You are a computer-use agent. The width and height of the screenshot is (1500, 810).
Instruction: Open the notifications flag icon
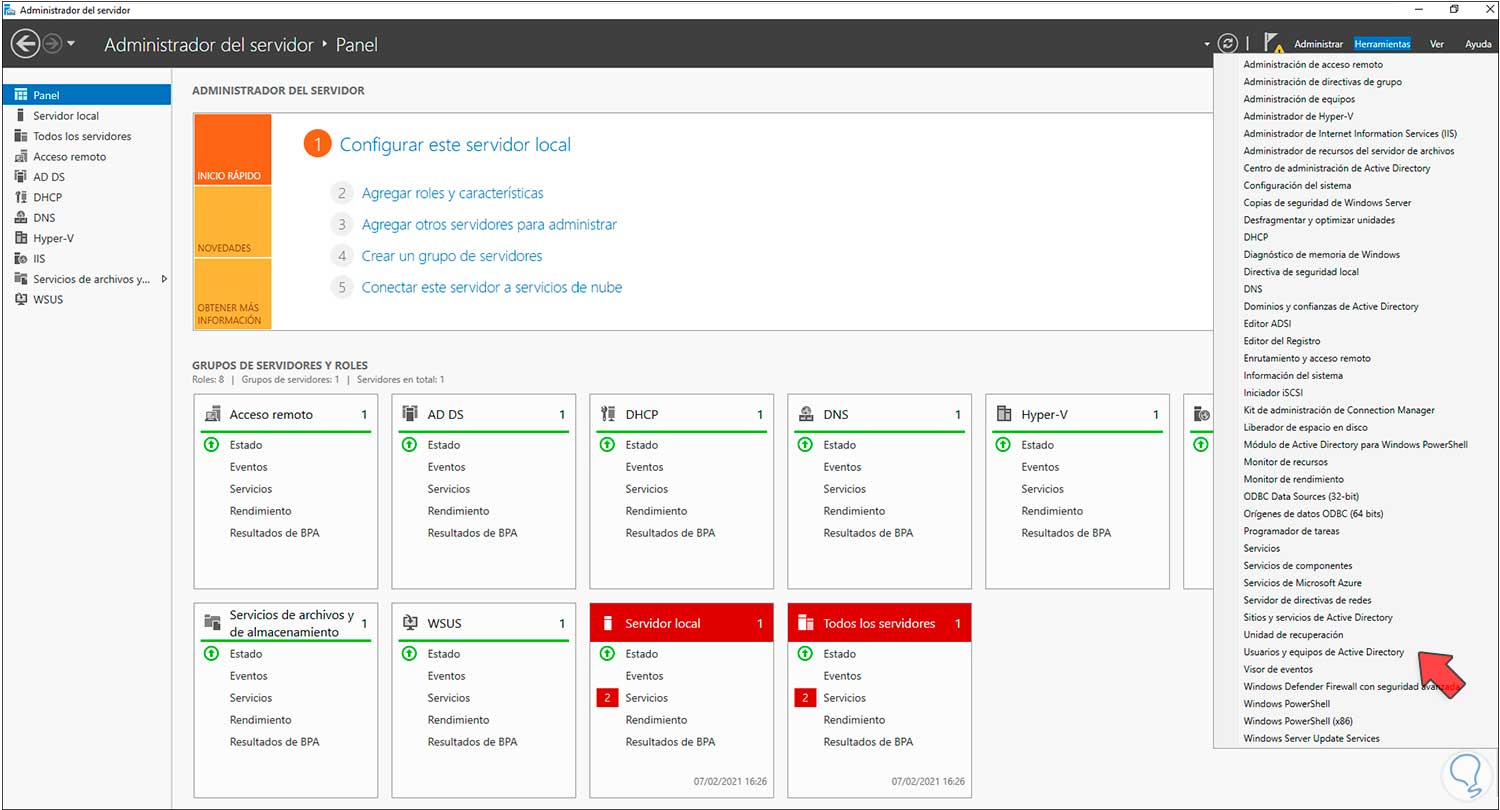[1272, 44]
